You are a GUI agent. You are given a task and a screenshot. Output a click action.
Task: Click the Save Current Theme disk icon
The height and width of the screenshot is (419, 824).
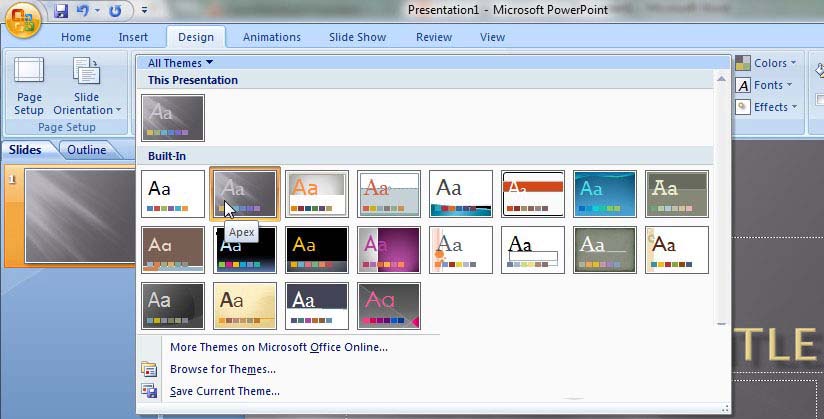[x=149, y=392]
